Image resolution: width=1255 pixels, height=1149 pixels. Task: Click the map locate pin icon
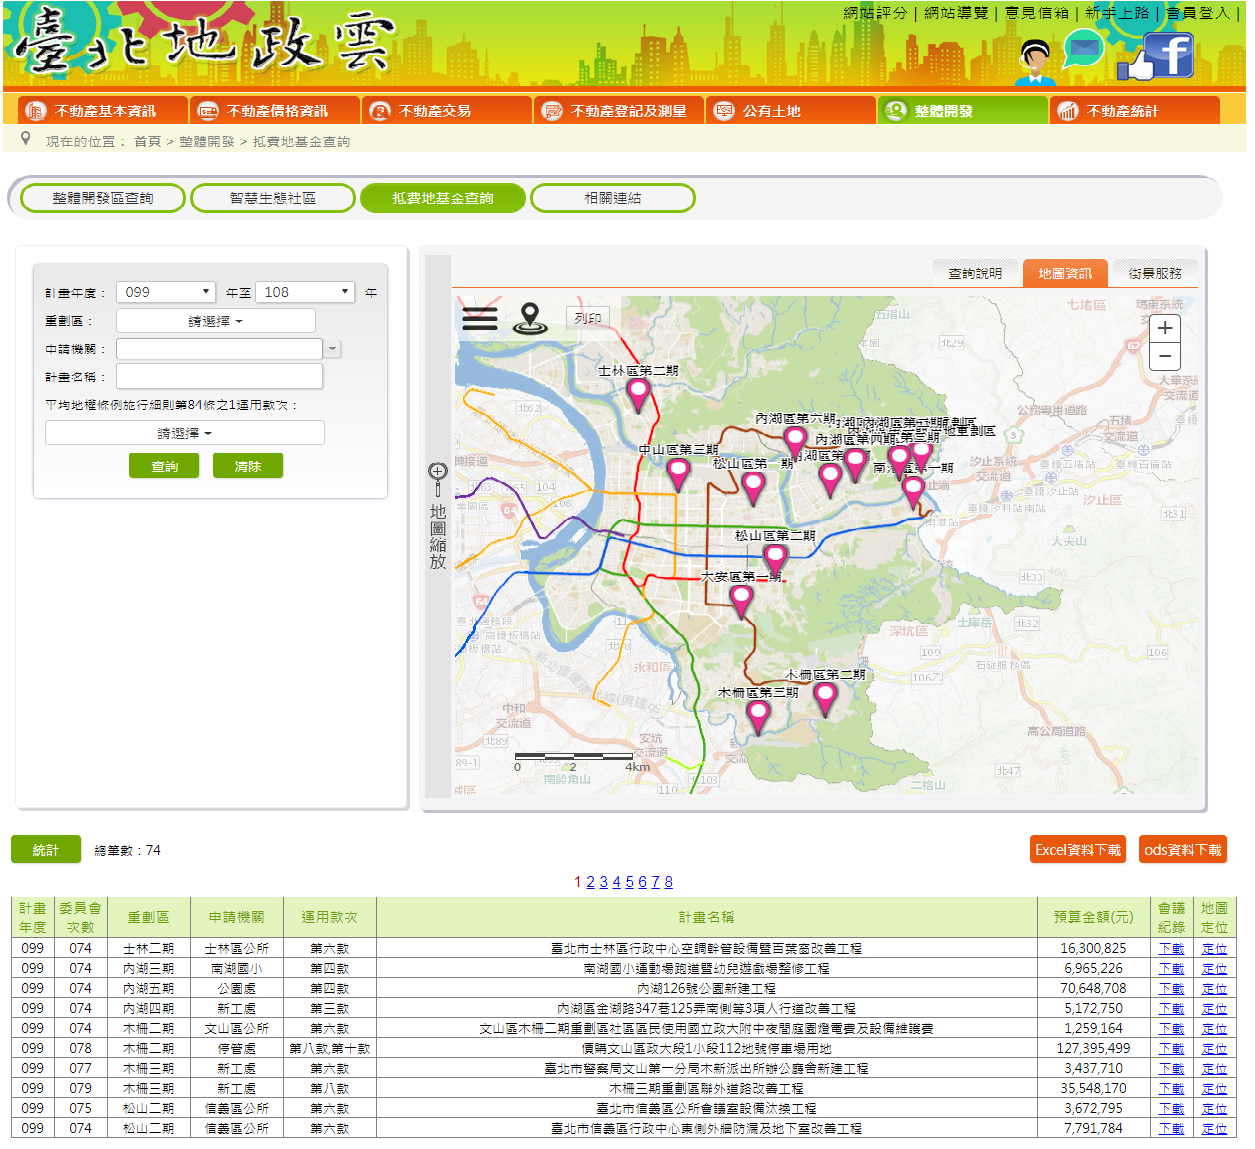[530, 318]
